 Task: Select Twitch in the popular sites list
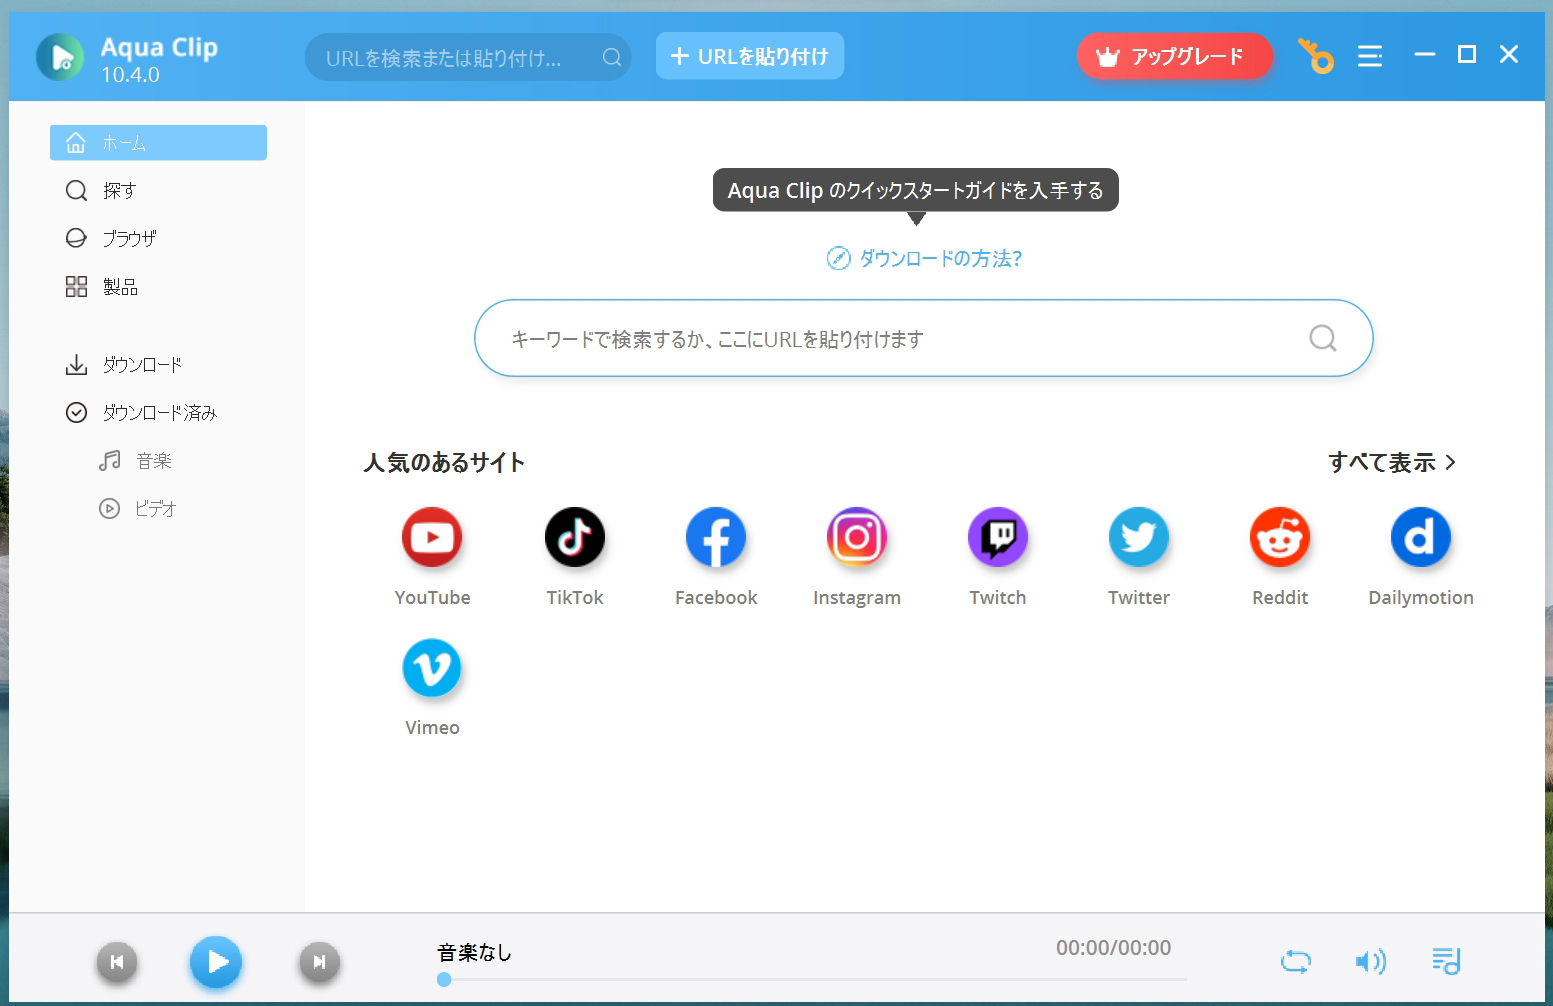click(997, 537)
